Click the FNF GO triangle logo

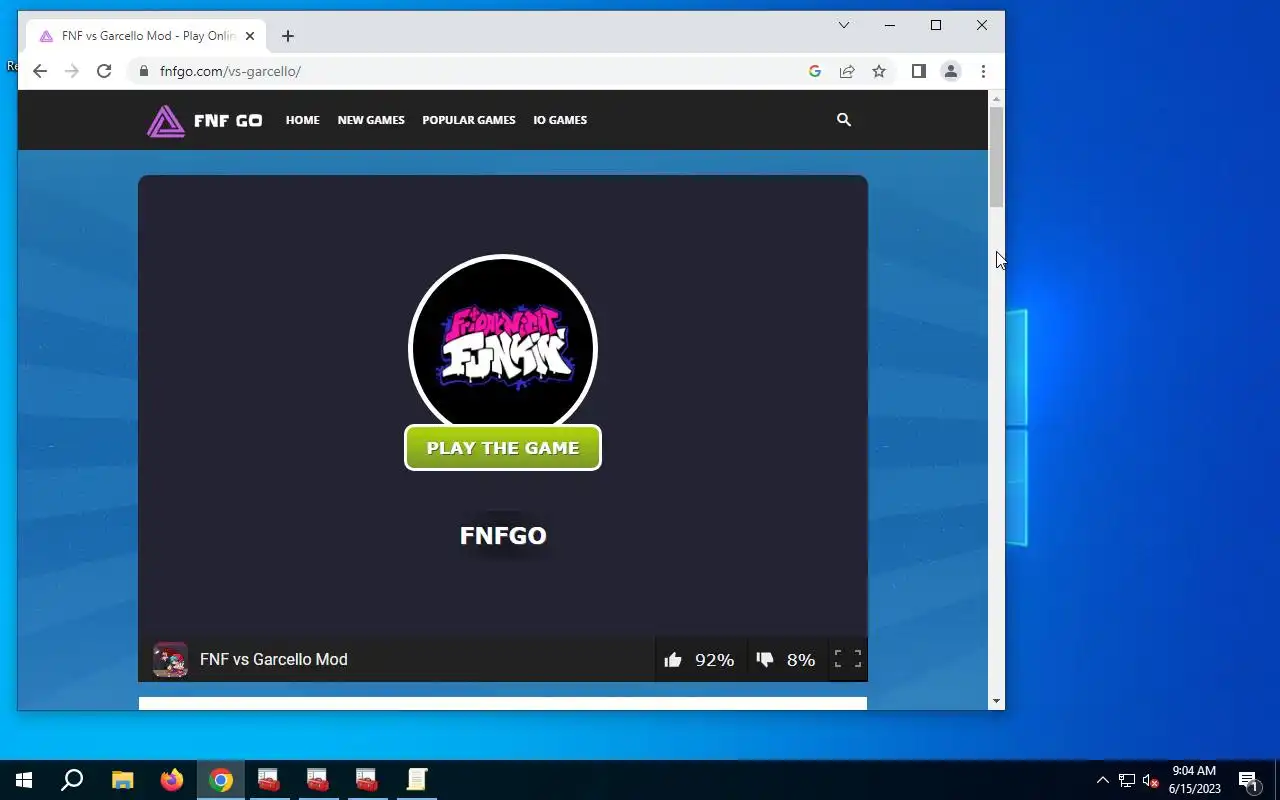(x=166, y=121)
